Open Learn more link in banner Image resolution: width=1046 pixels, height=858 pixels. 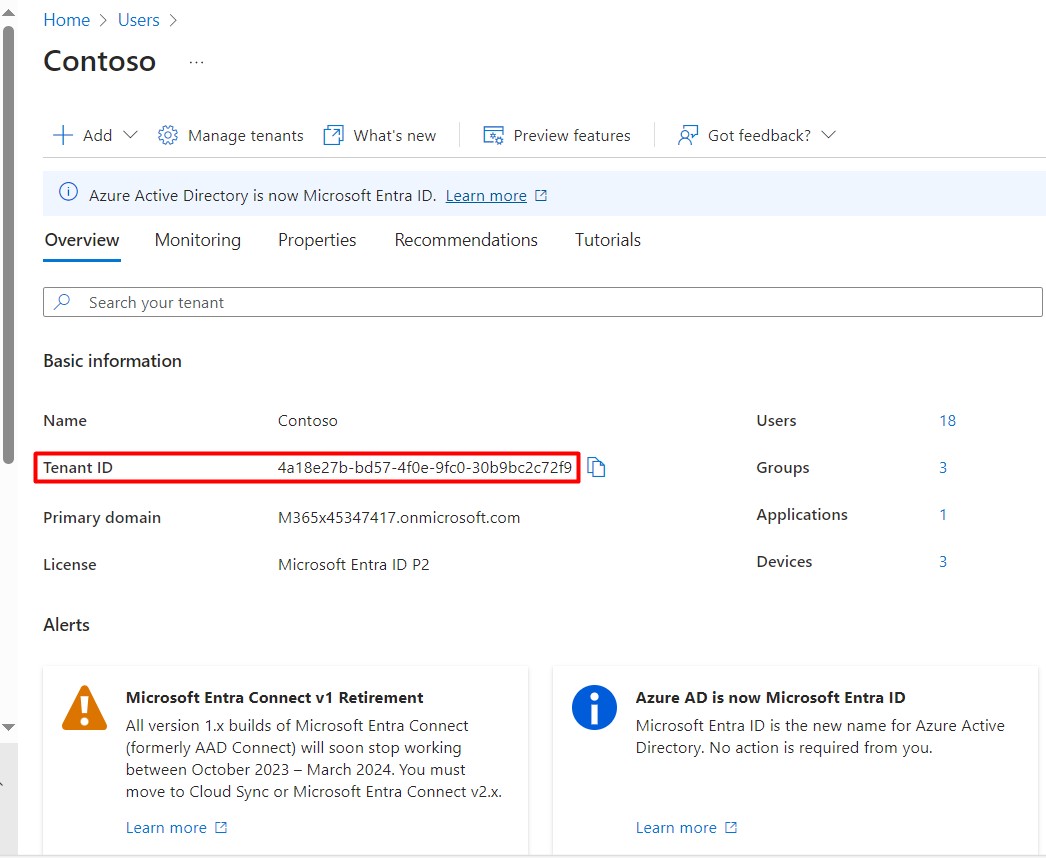486,195
